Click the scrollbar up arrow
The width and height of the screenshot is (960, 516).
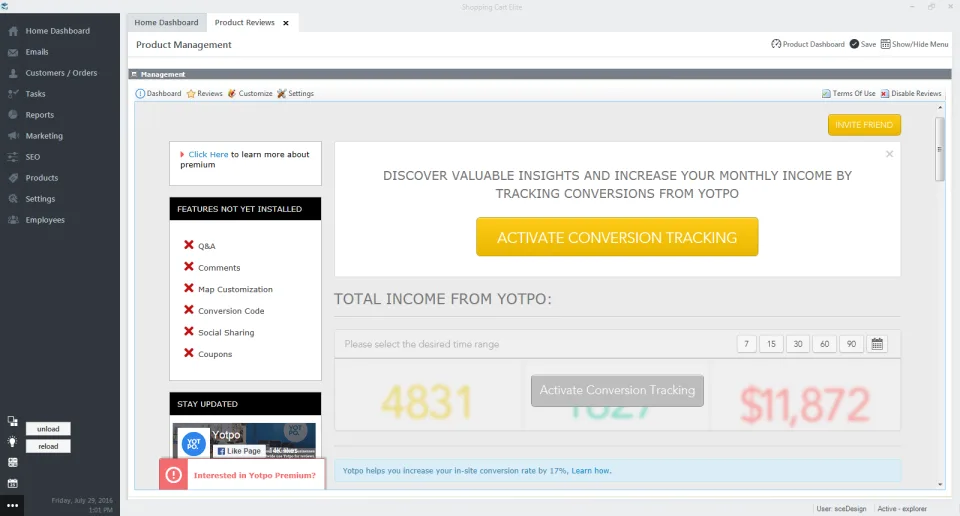pos(940,108)
